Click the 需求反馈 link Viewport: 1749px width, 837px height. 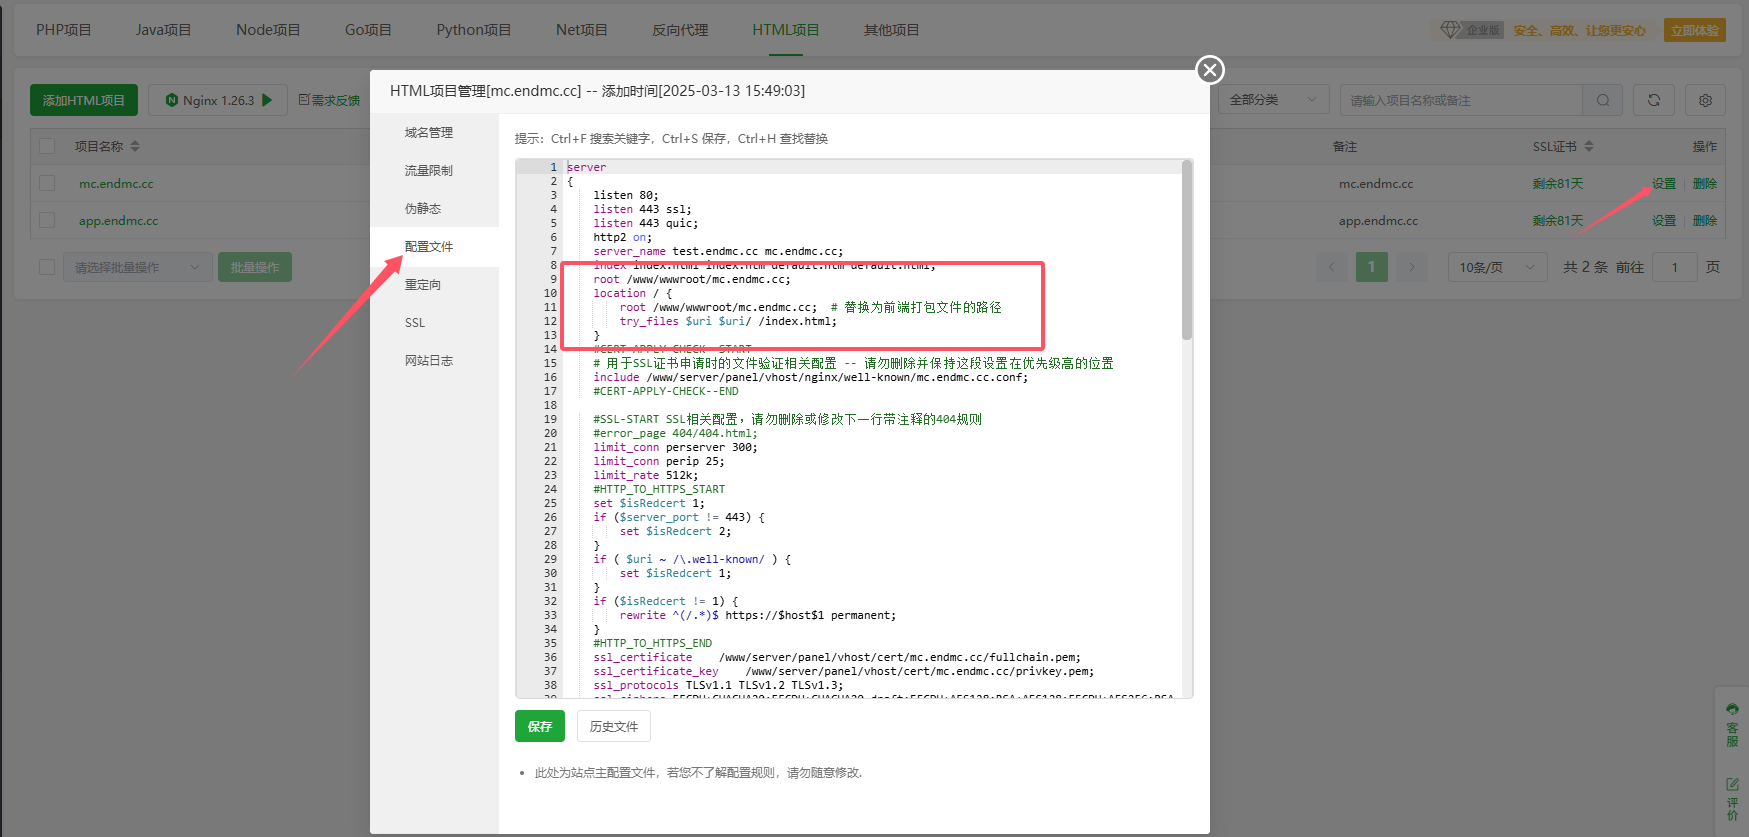point(329,100)
